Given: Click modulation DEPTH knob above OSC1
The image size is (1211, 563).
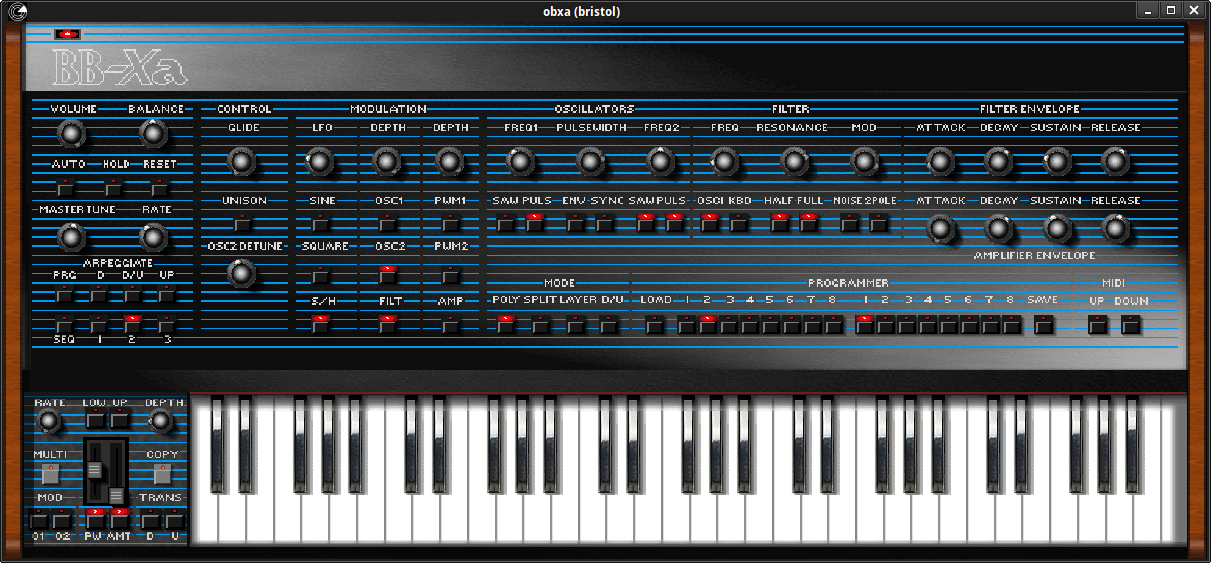Looking at the screenshot, I should click(387, 160).
